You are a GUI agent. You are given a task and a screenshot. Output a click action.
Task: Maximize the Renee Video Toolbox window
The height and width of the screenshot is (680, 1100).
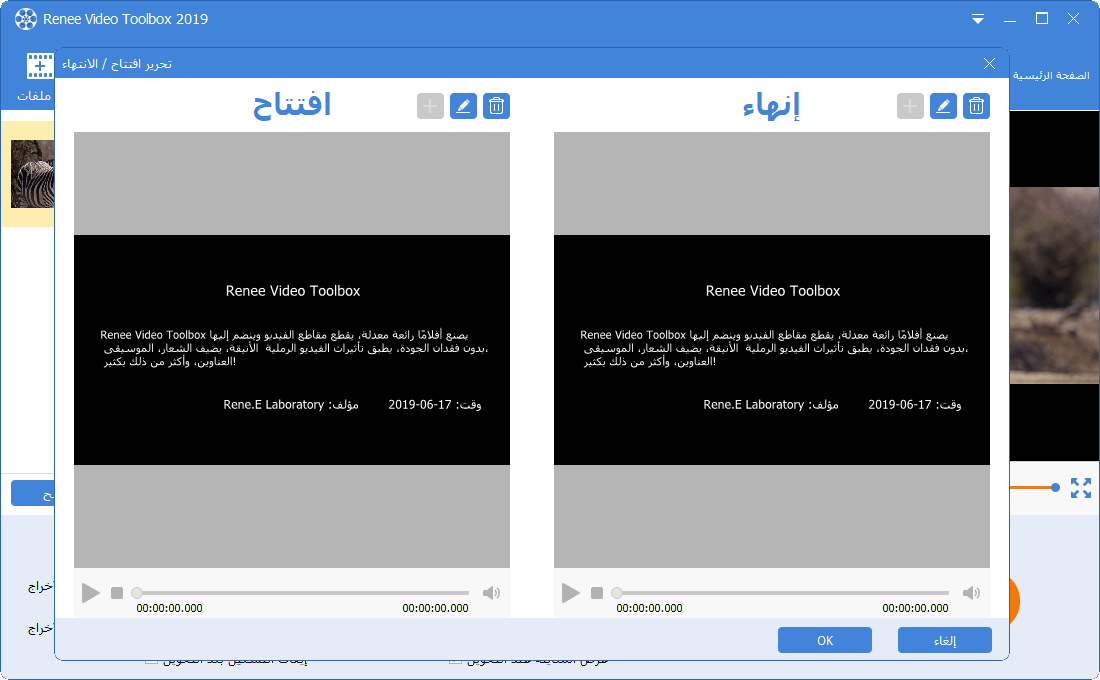pos(1042,19)
